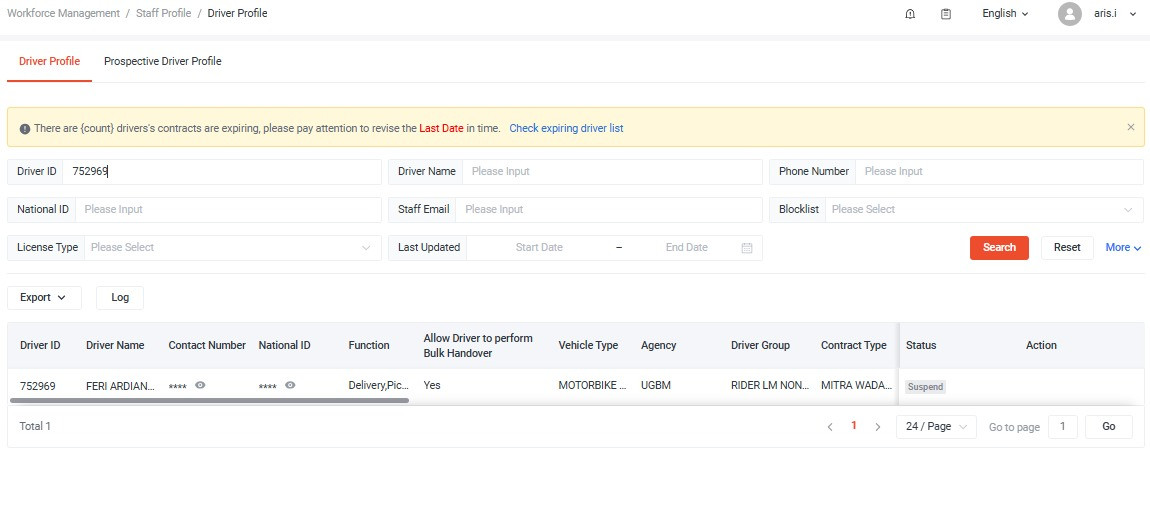Expand More search filters

click(x=1123, y=248)
